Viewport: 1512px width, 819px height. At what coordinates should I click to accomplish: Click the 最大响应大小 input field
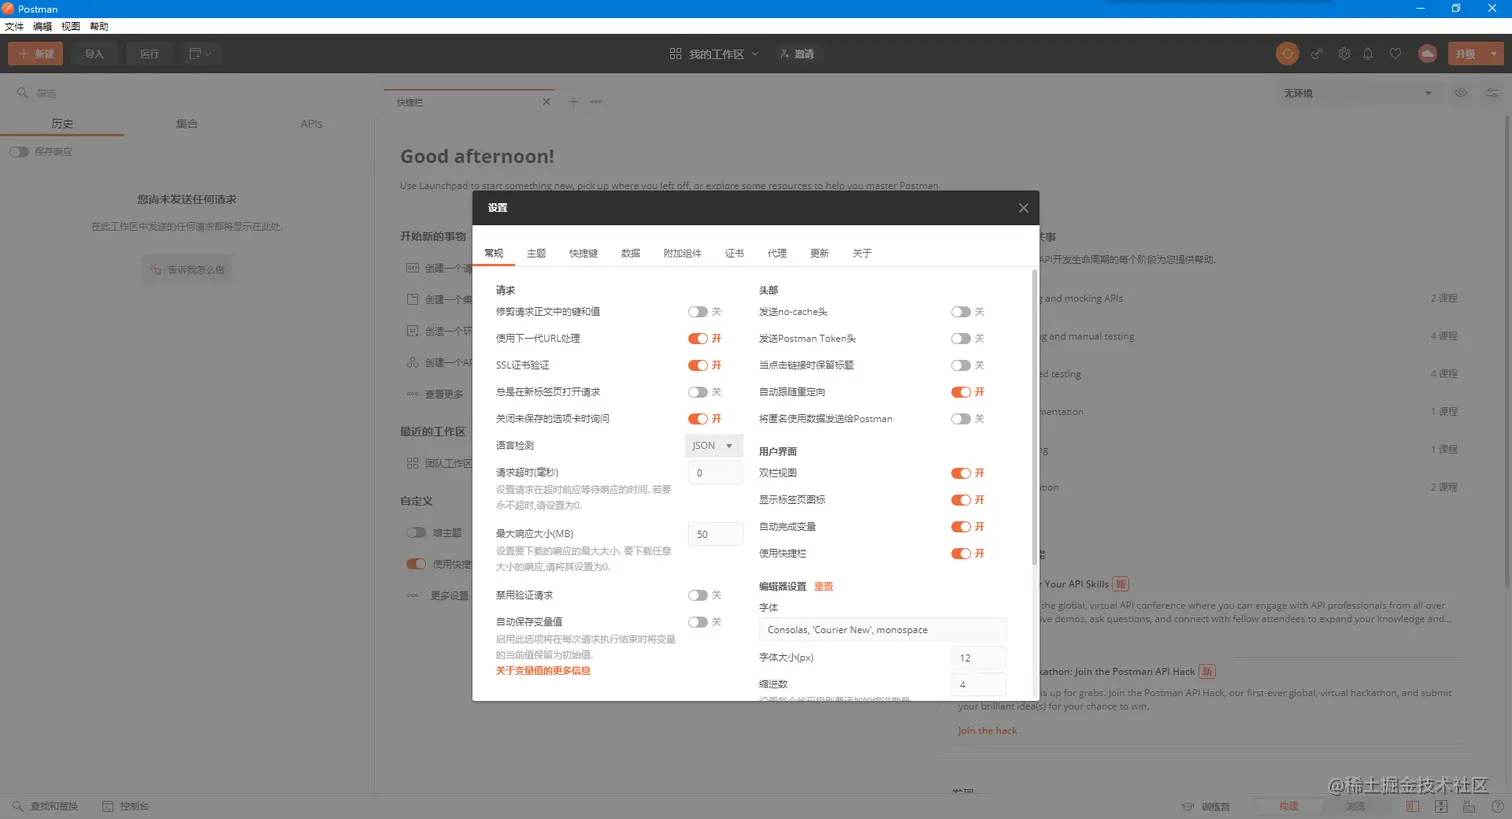(715, 534)
